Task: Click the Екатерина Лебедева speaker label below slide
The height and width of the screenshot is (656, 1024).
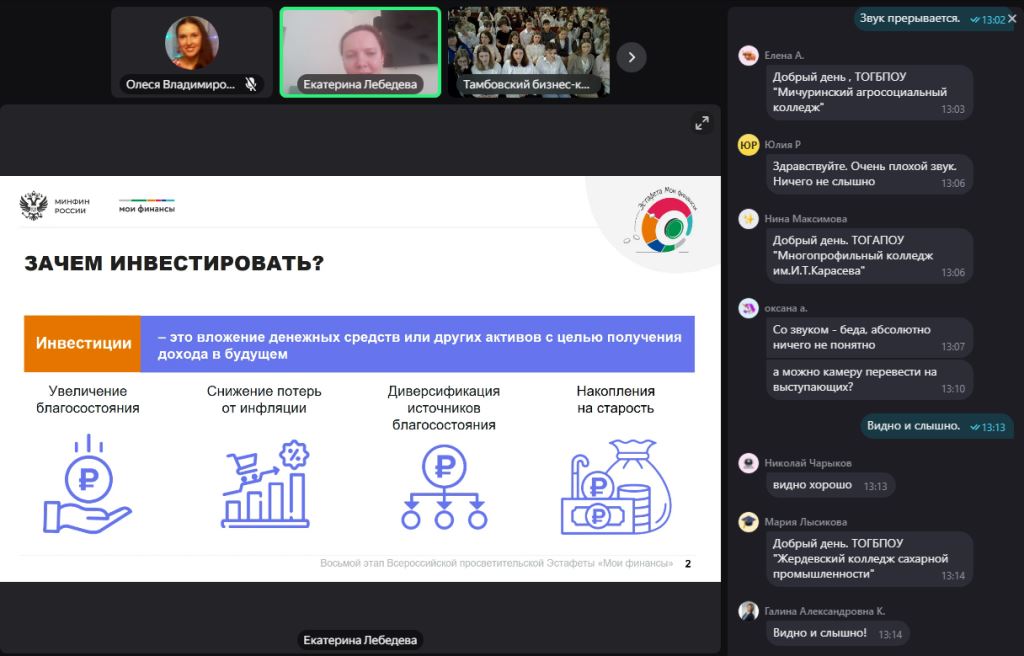Action: click(x=360, y=640)
